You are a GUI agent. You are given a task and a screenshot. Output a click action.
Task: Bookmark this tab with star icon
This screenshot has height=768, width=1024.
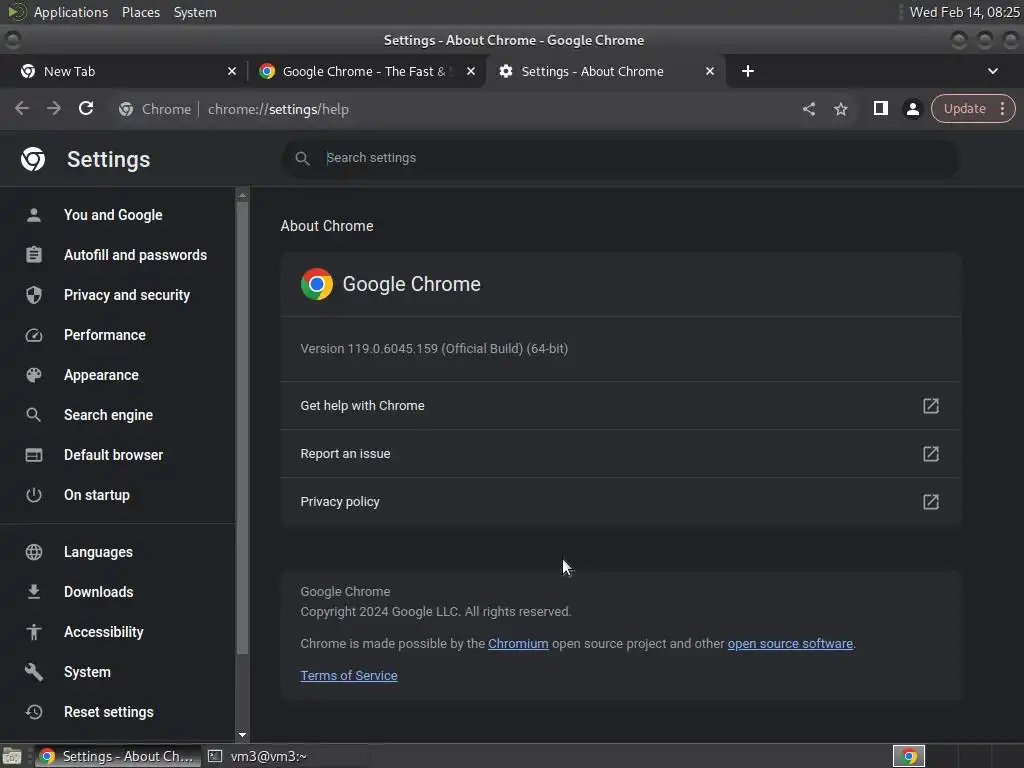[841, 109]
